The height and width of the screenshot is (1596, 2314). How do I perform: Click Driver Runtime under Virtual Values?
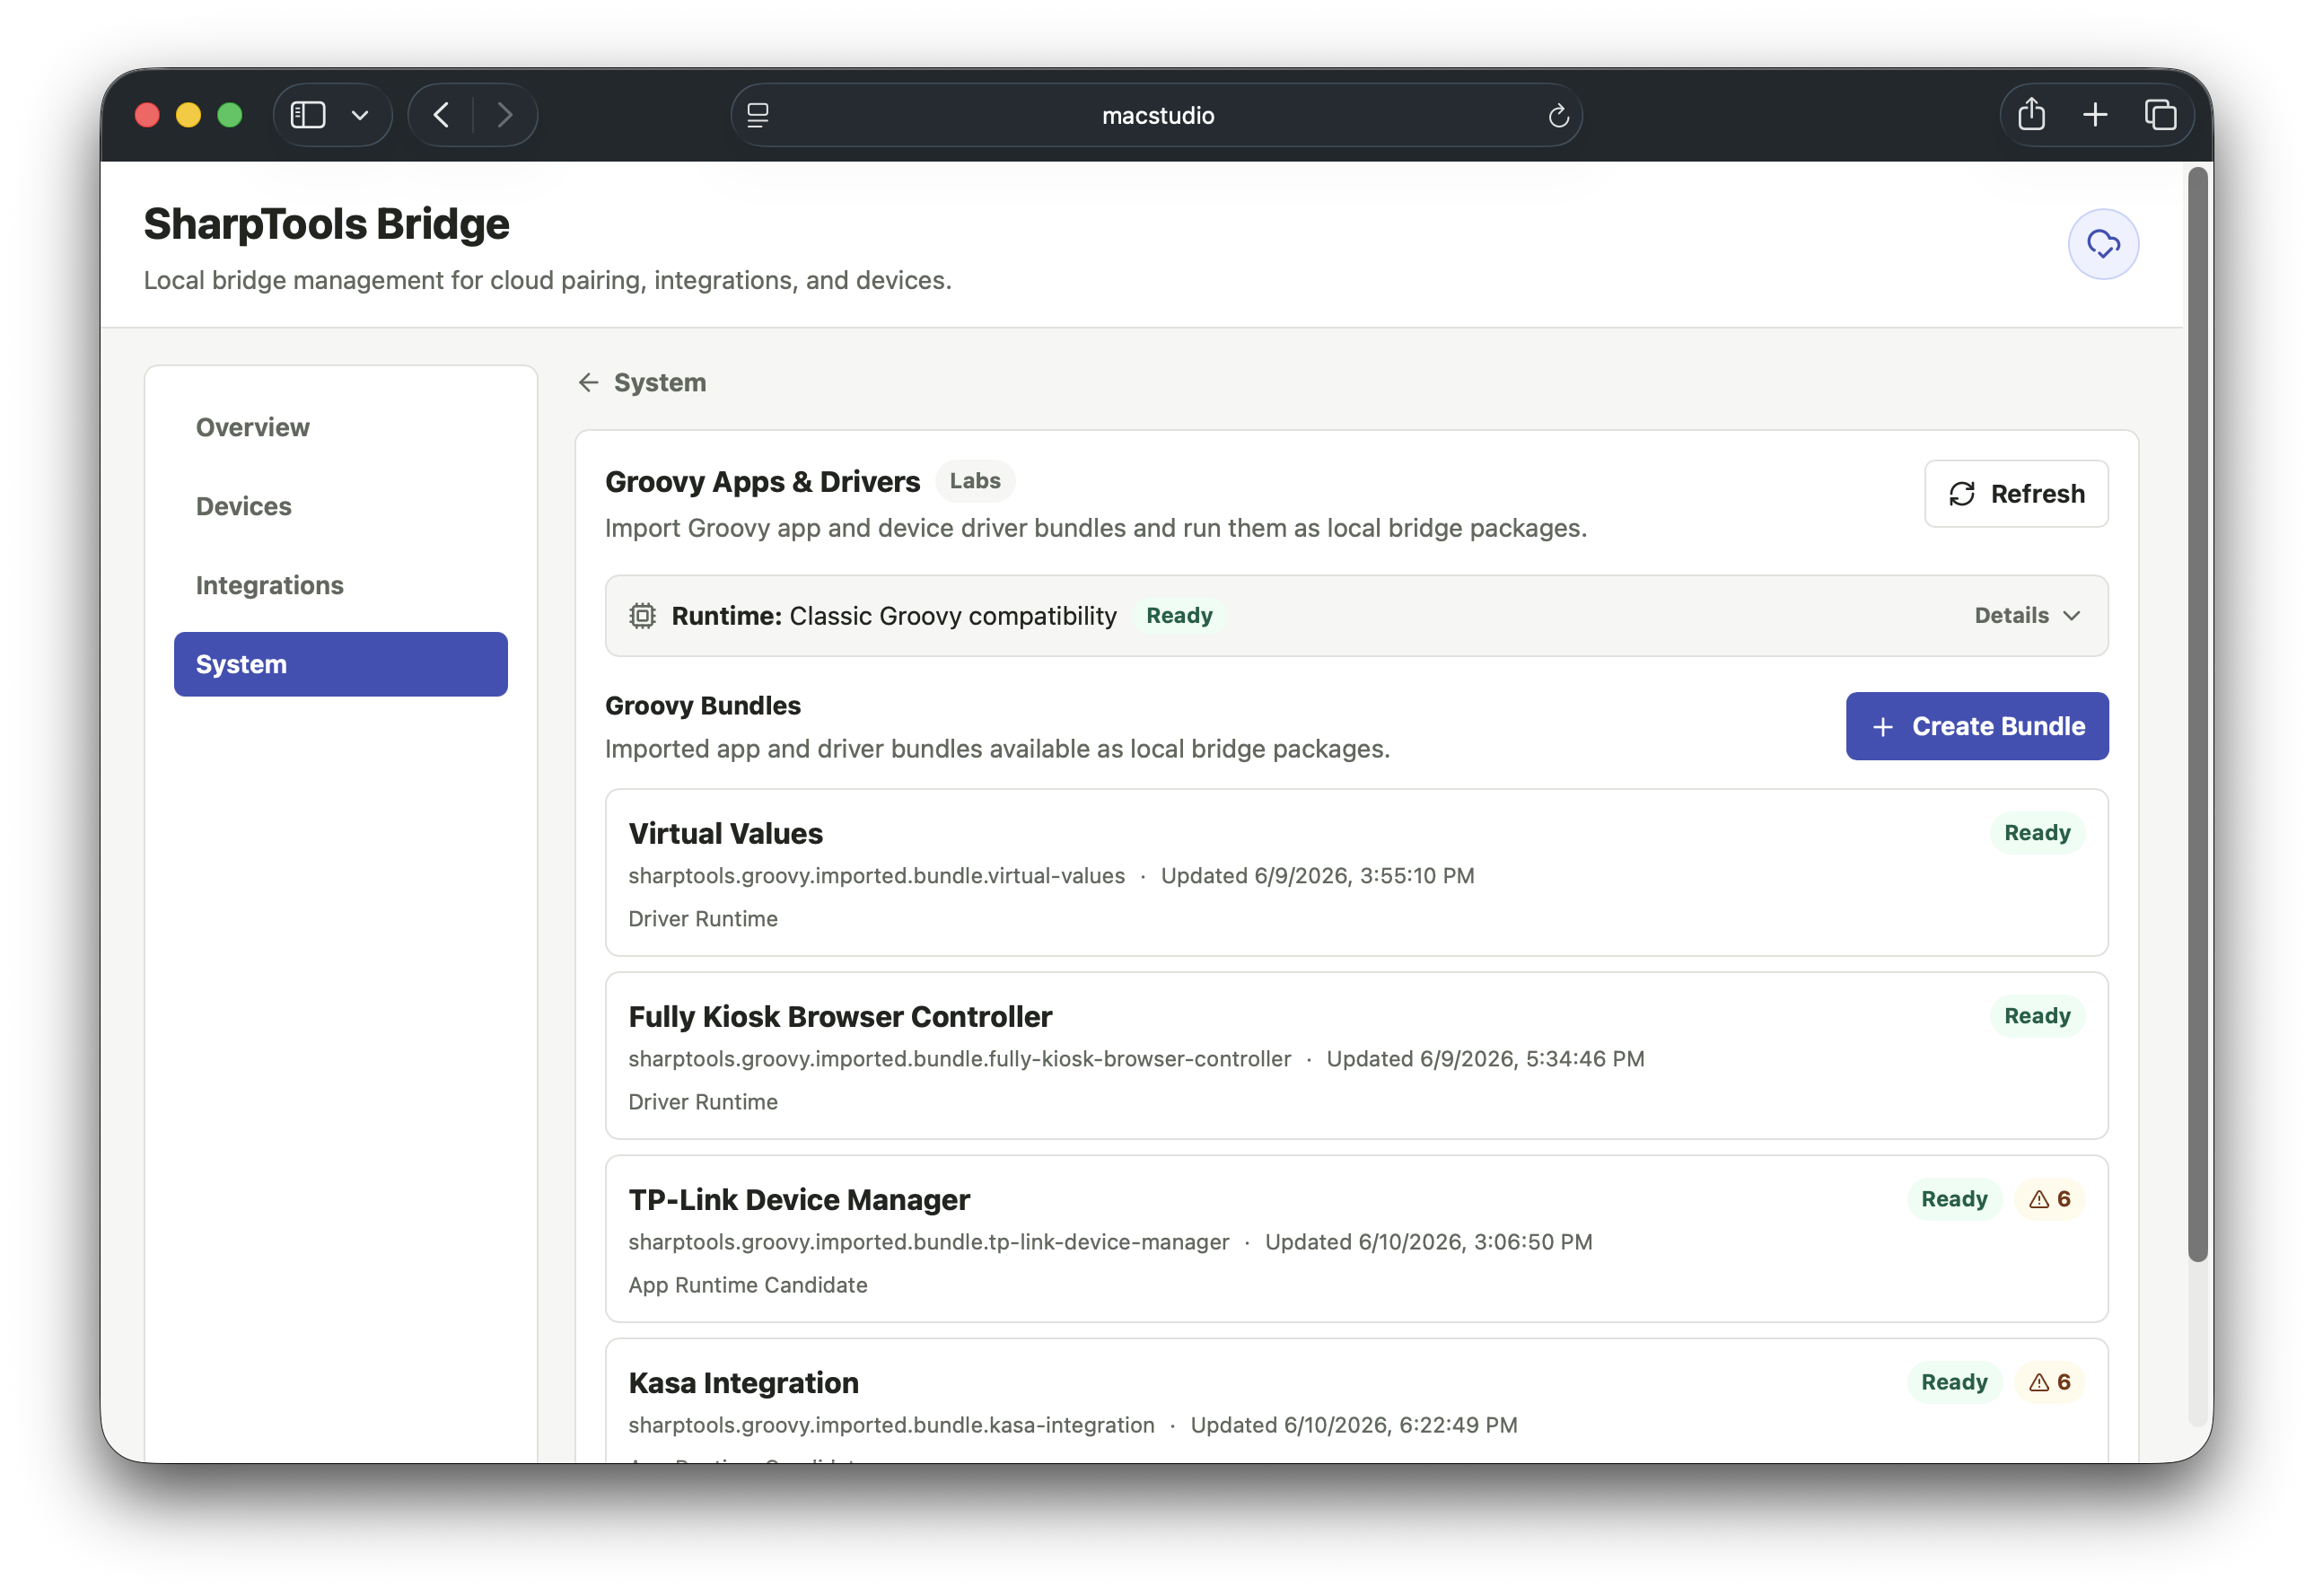(702, 919)
